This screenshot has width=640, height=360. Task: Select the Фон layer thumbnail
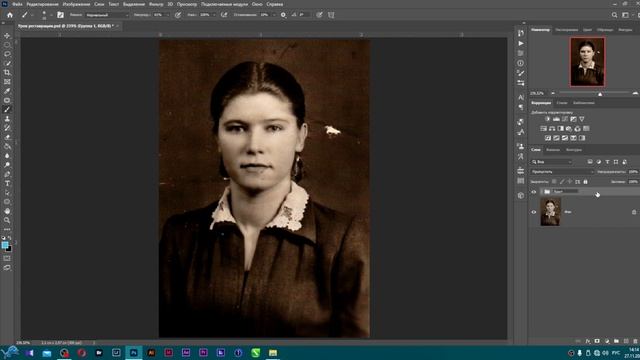pos(550,212)
